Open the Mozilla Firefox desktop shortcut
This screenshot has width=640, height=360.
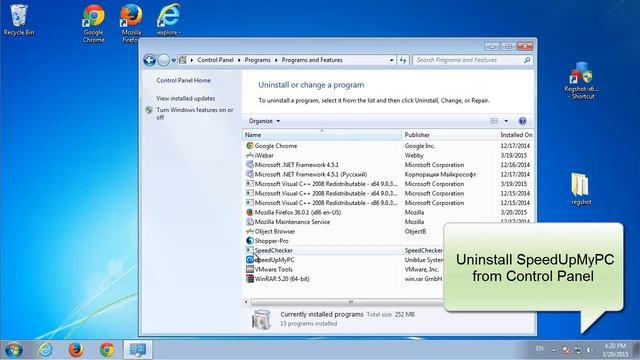[131, 23]
